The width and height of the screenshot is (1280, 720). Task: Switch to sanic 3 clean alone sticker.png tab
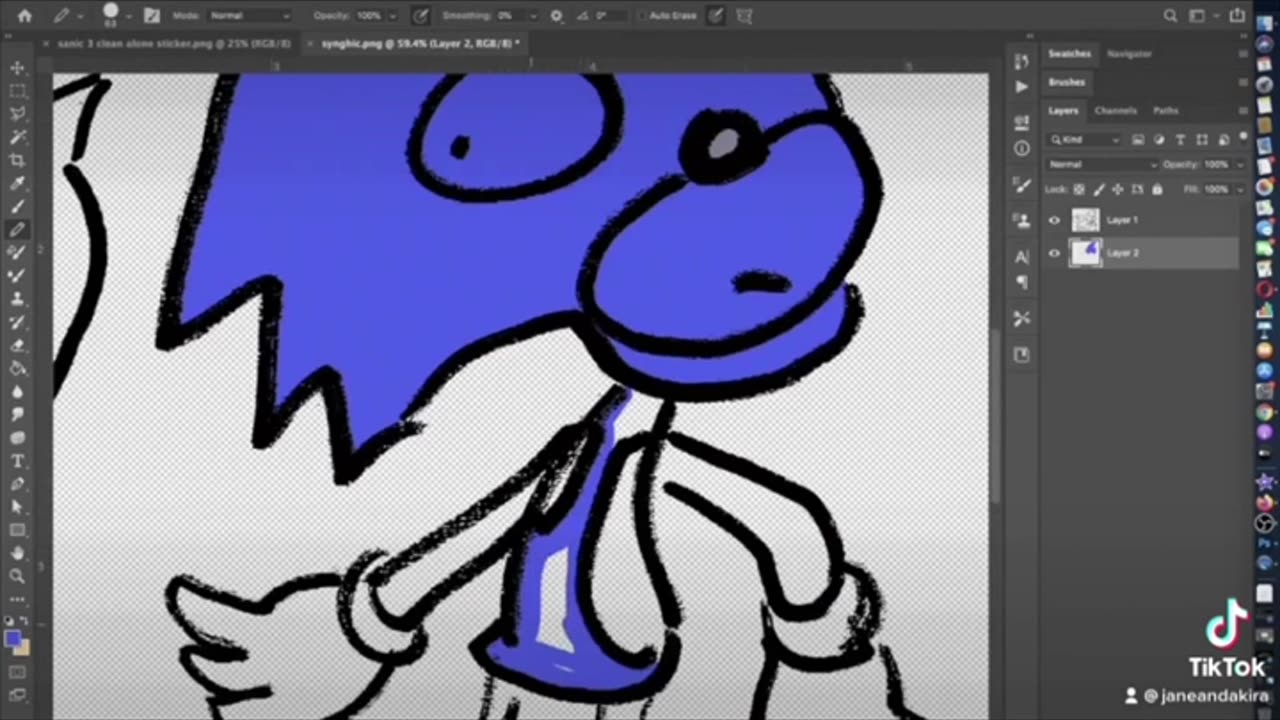point(172,44)
